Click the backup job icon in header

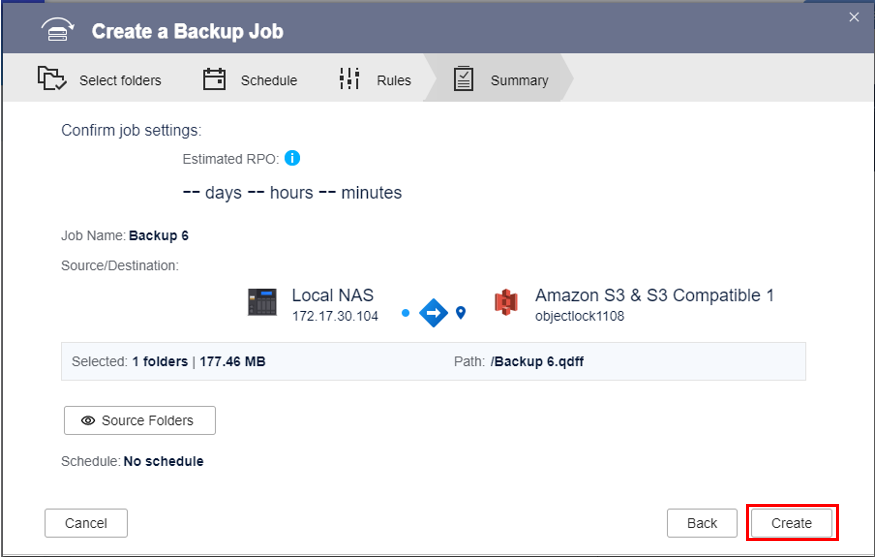point(58,31)
